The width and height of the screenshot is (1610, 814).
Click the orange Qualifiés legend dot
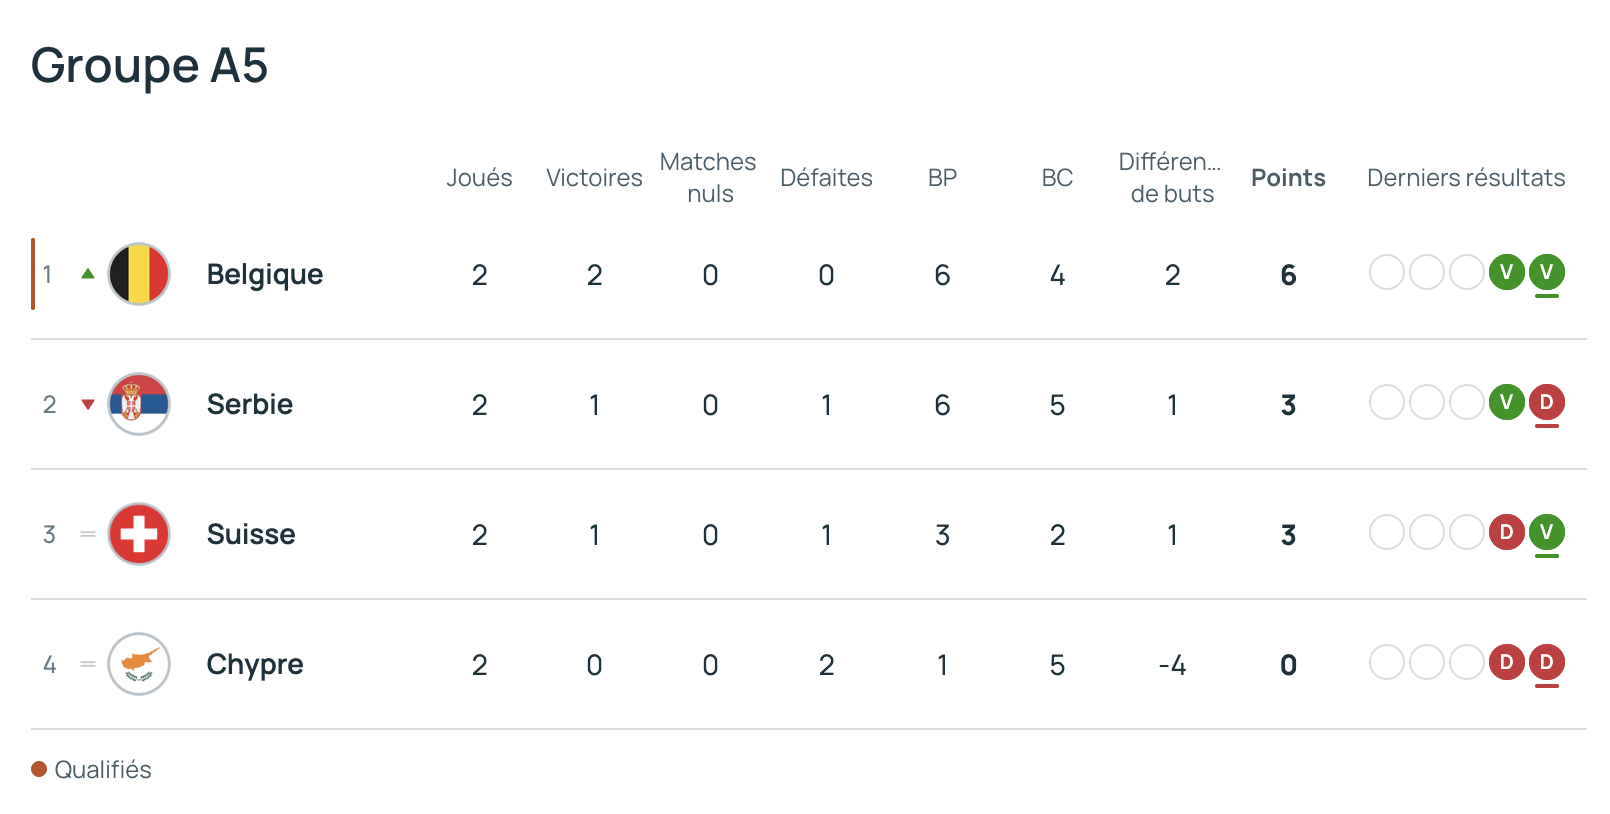tap(40, 769)
